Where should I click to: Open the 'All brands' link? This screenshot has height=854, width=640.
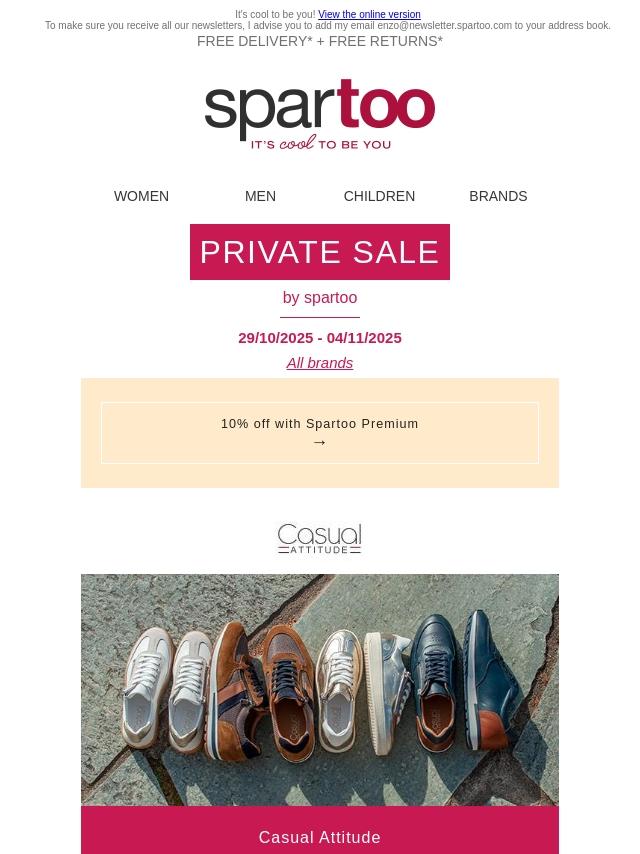(x=320, y=363)
